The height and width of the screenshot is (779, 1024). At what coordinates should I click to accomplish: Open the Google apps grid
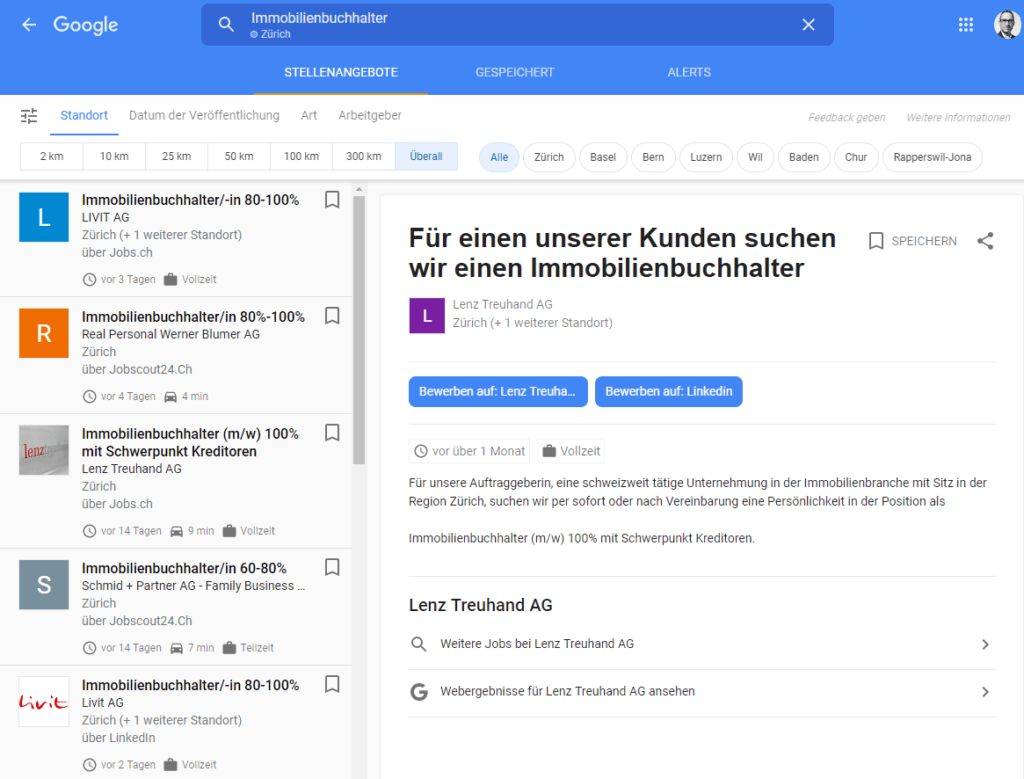coord(965,25)
